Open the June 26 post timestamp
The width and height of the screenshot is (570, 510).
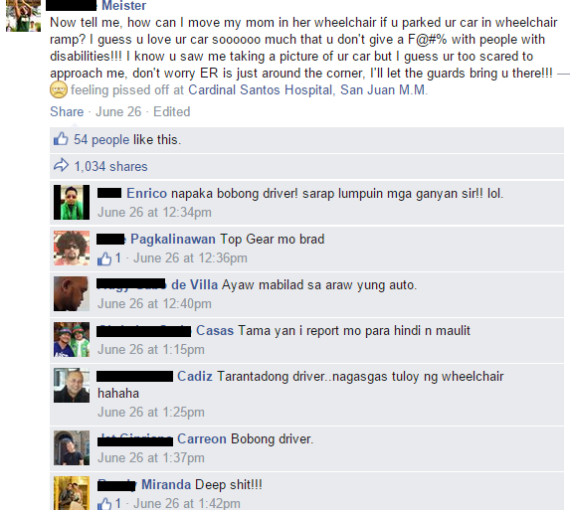pyautogui.click(x=119, y=112)
